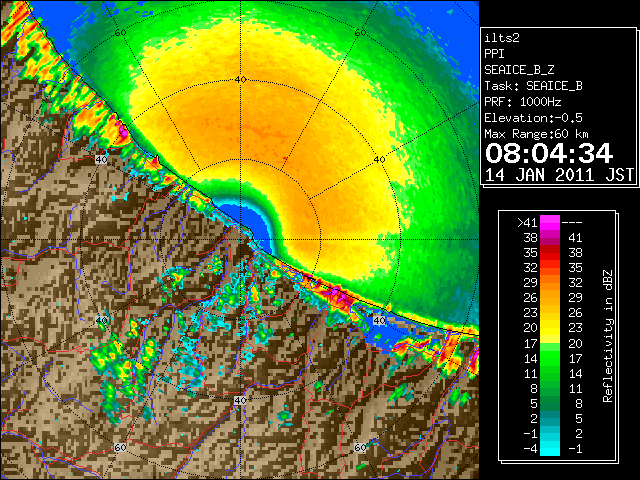Click the 'Max Range:60 km' line
Viewport: 640px width, 480px height.
tap(536, 134)
